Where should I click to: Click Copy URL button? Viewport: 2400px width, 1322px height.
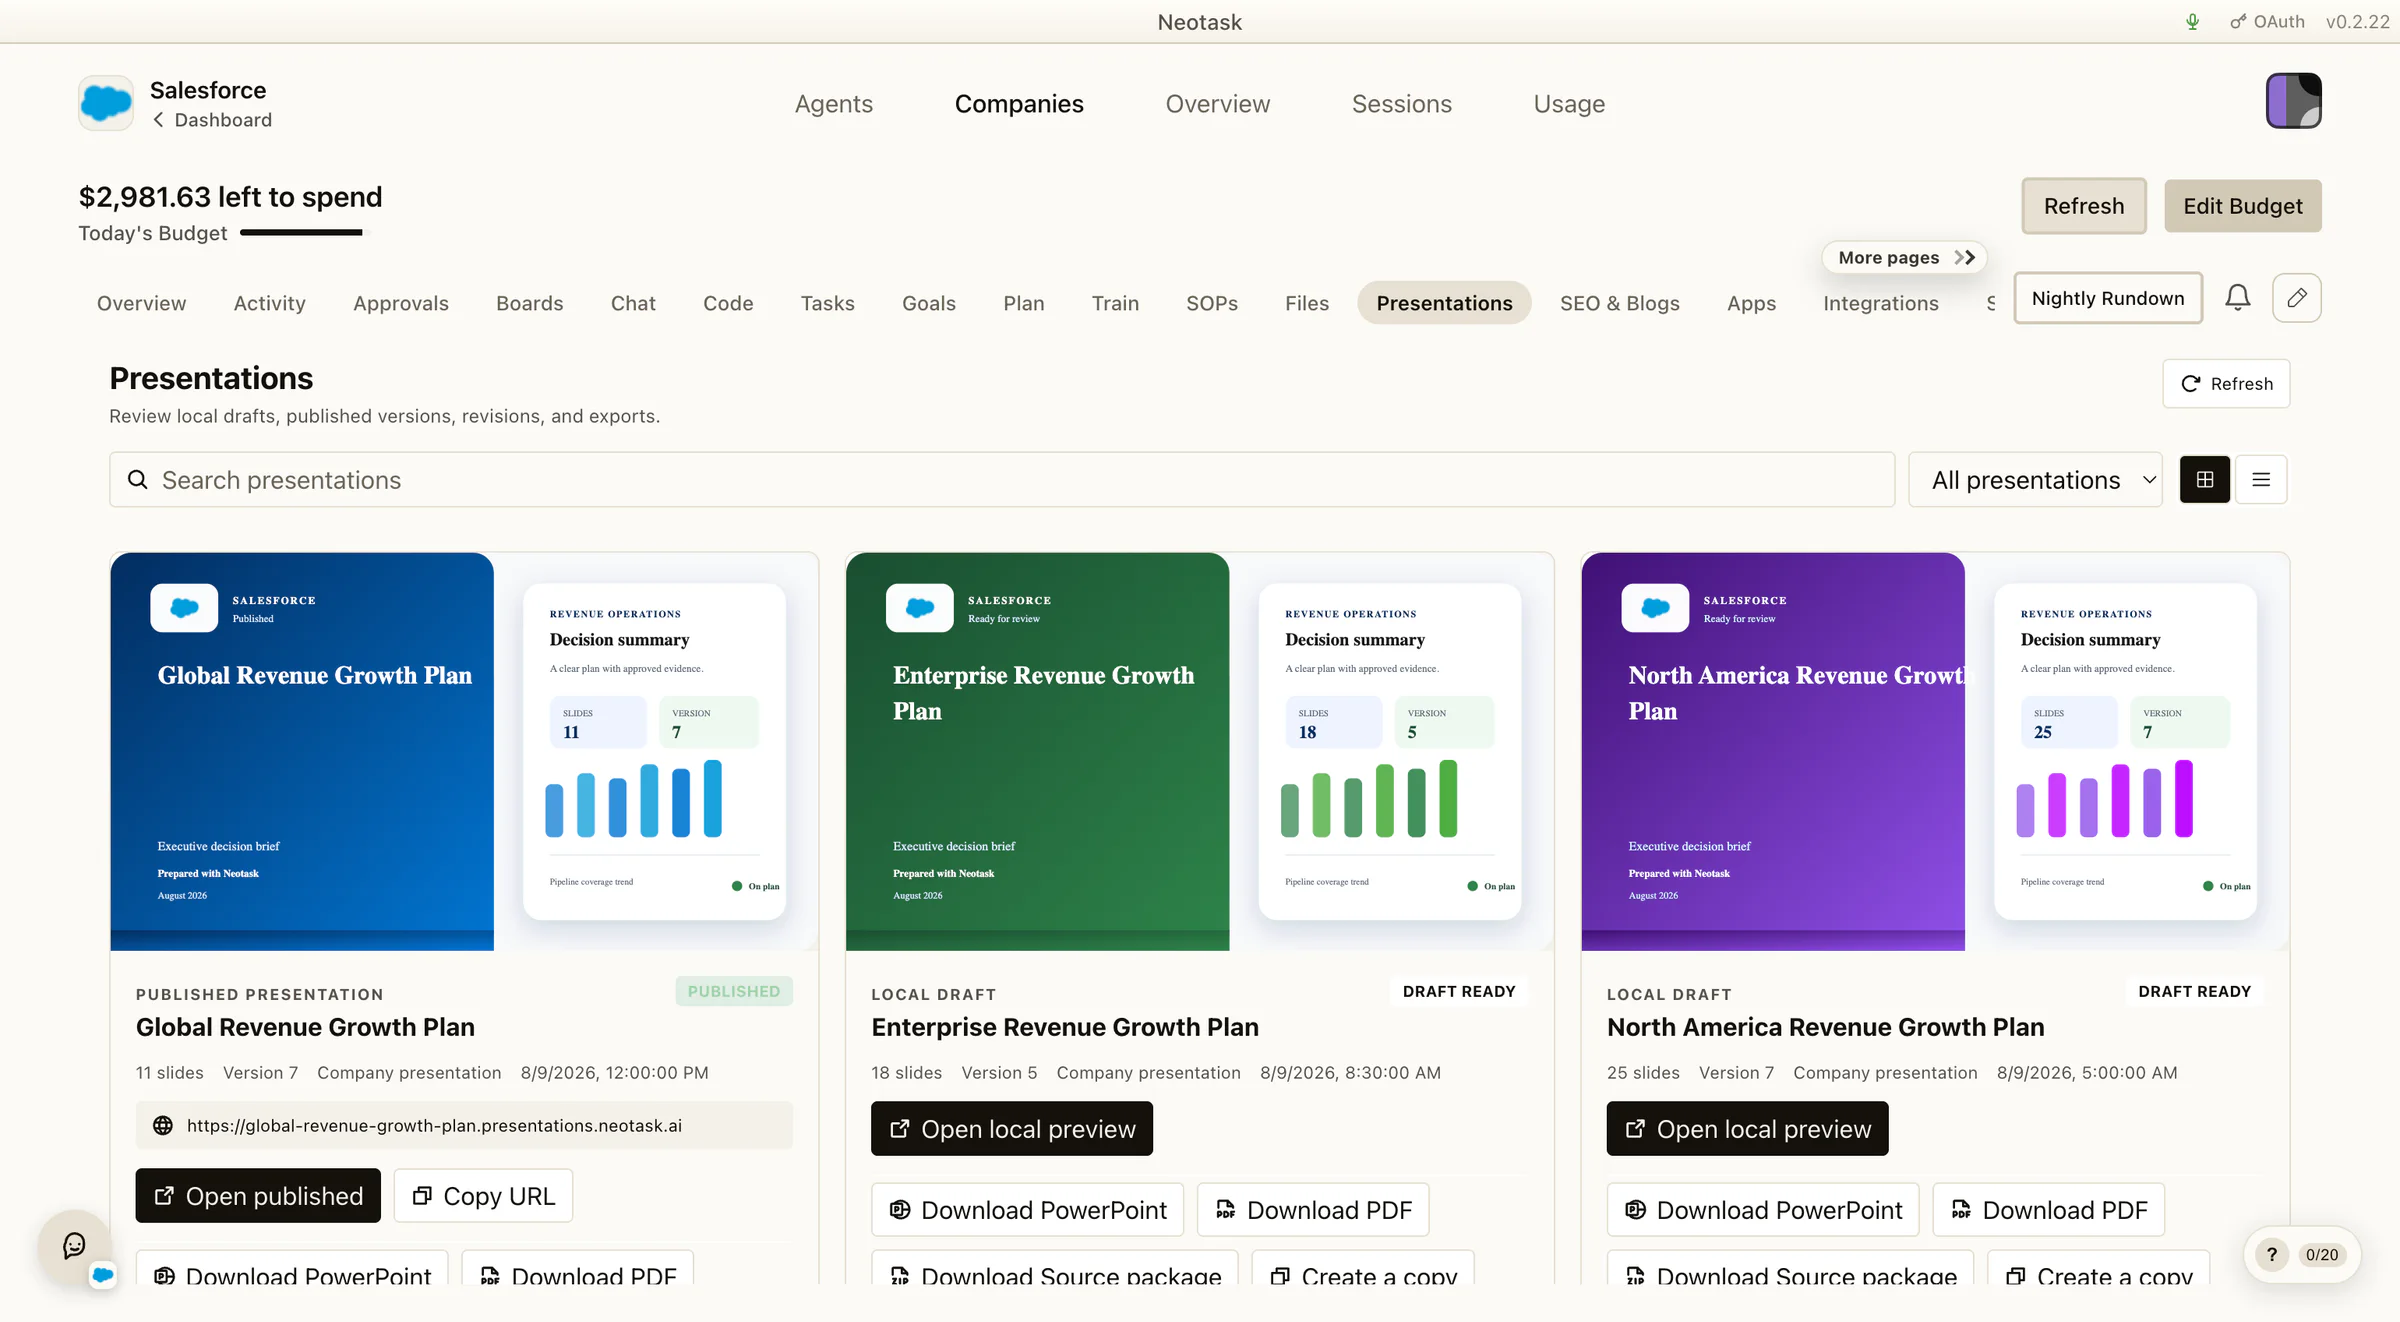coord(483,1196)
